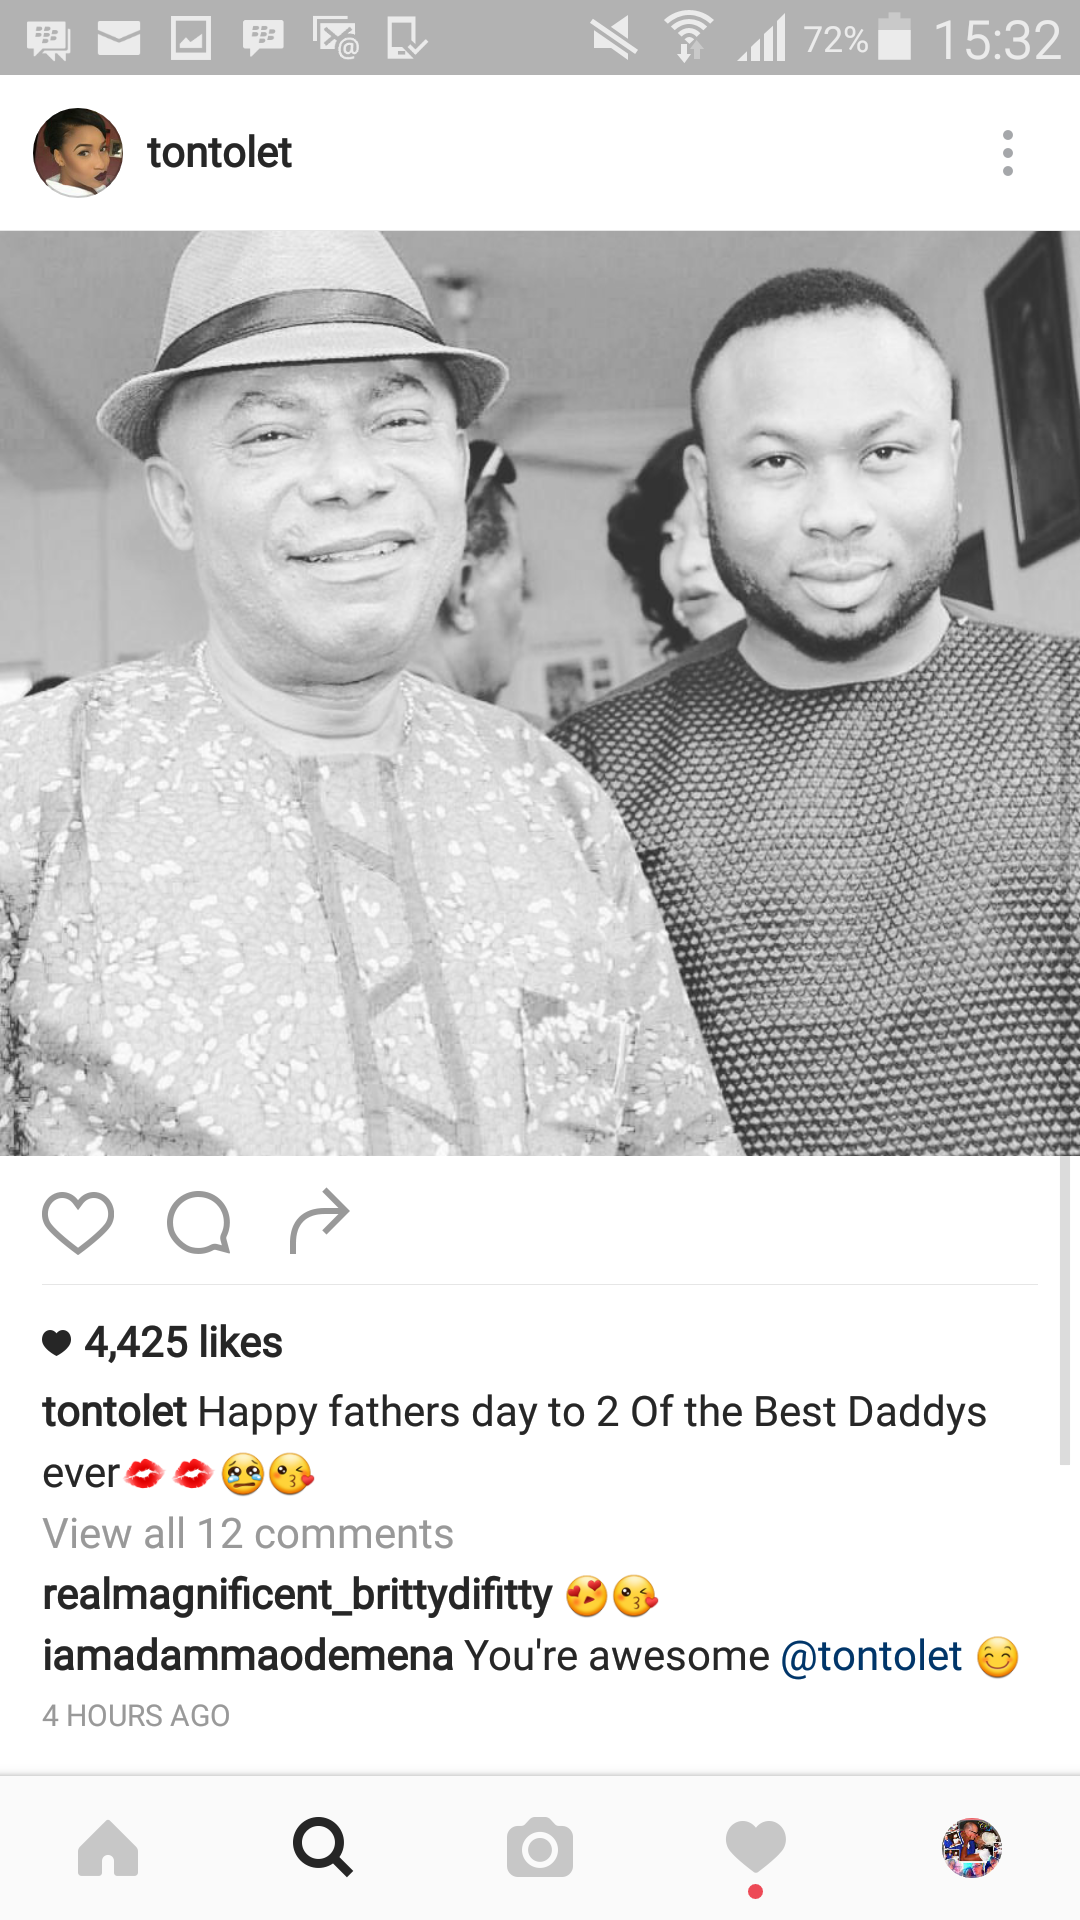Share the post using the arrow icon

pyautogui.click(x=319, y=1221)
